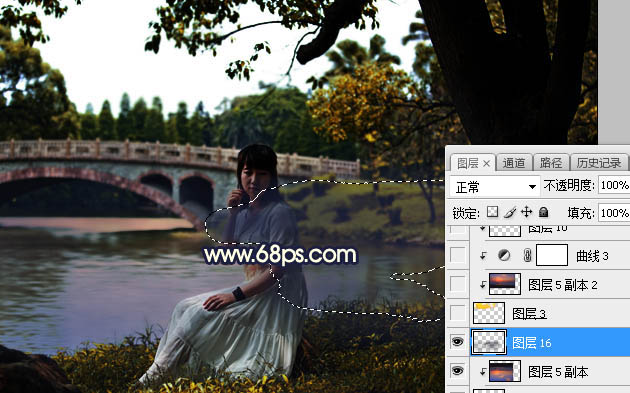Click the 图层 5 副本 2 layer thumbnail

(505, 284)
